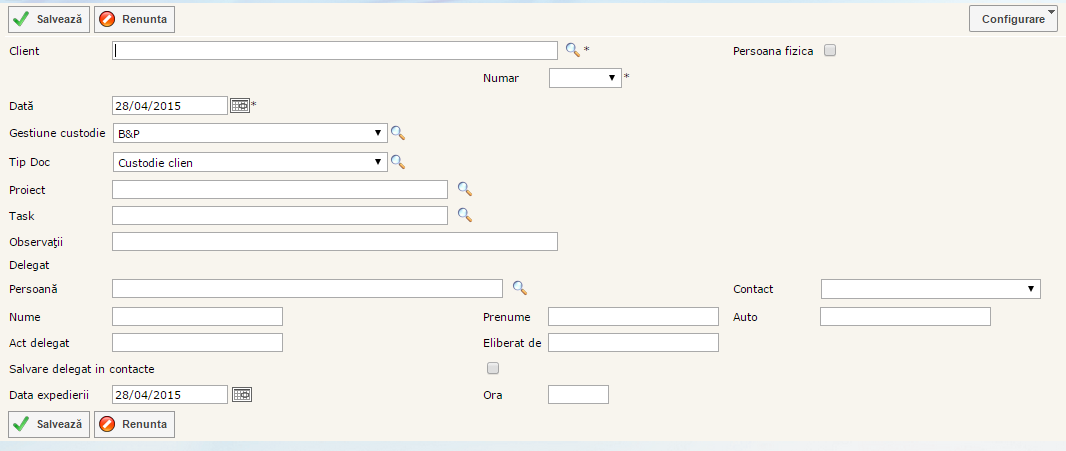Click the Eliberat de text box
The width and height of the screenshot is (1066, 451).
point(633,343)
